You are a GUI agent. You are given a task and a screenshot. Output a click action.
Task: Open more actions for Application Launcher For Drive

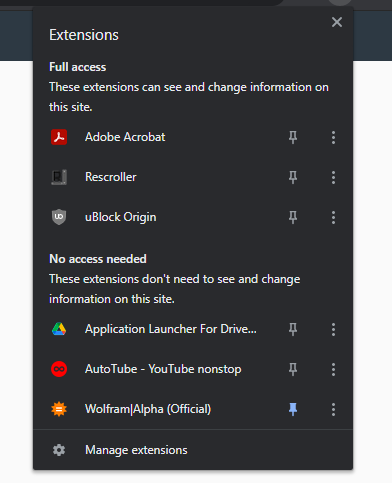(x=333, y=329)
